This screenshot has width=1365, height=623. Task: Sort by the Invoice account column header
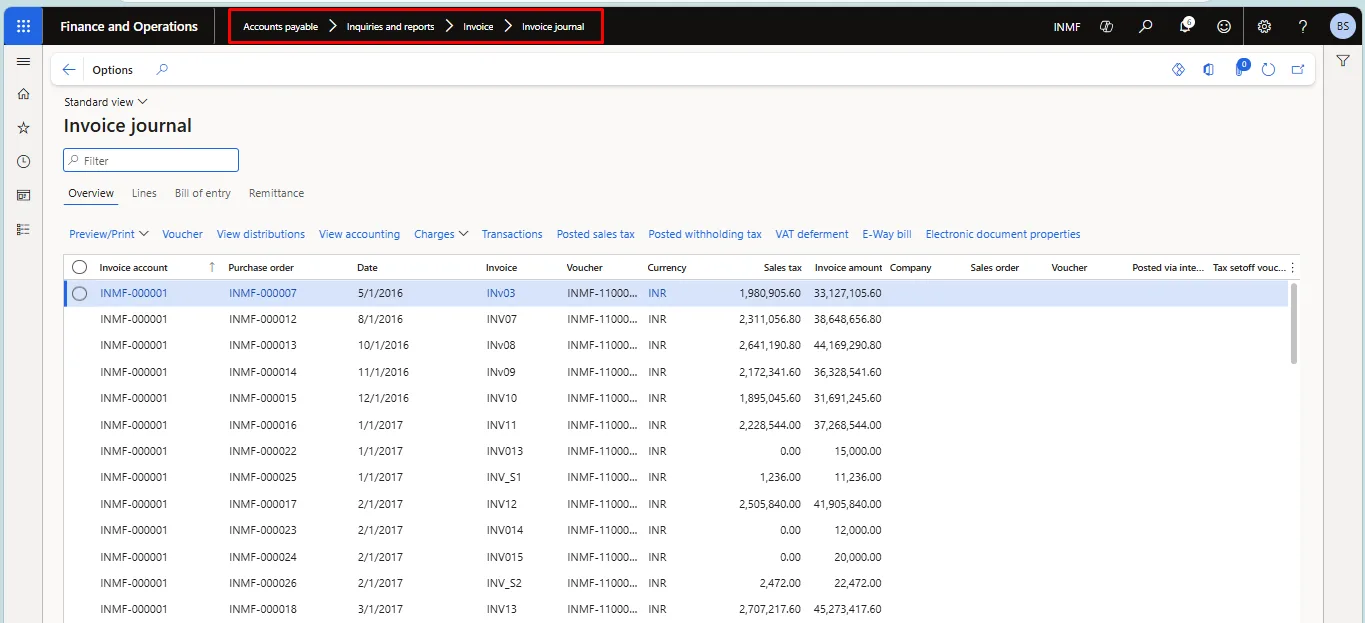click(x=134, y=267)
